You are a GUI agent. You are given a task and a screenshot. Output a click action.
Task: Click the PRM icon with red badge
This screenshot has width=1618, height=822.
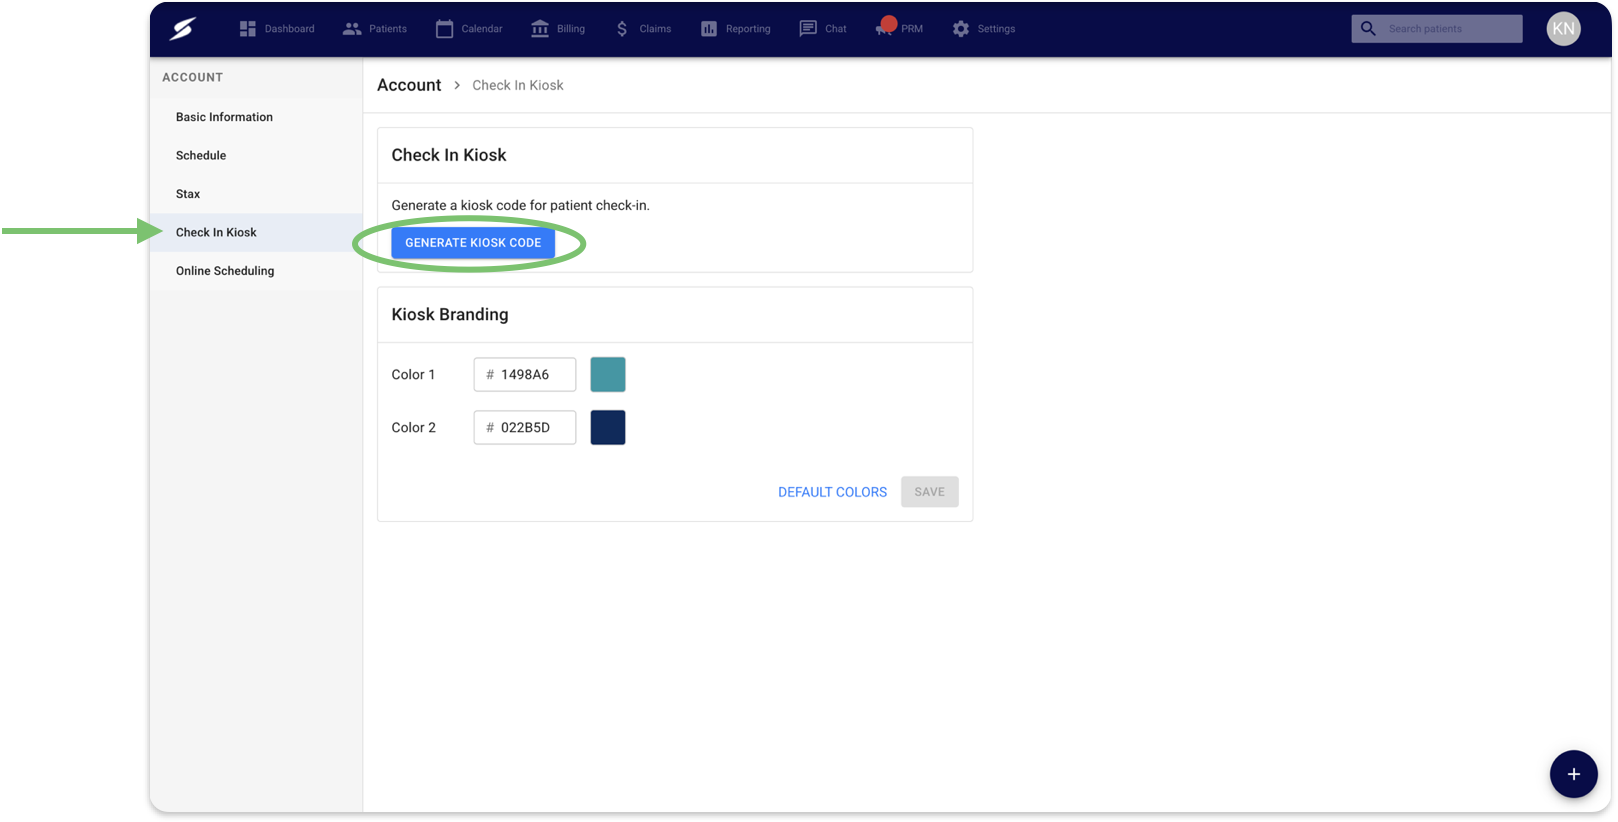(x=885, y=28)
